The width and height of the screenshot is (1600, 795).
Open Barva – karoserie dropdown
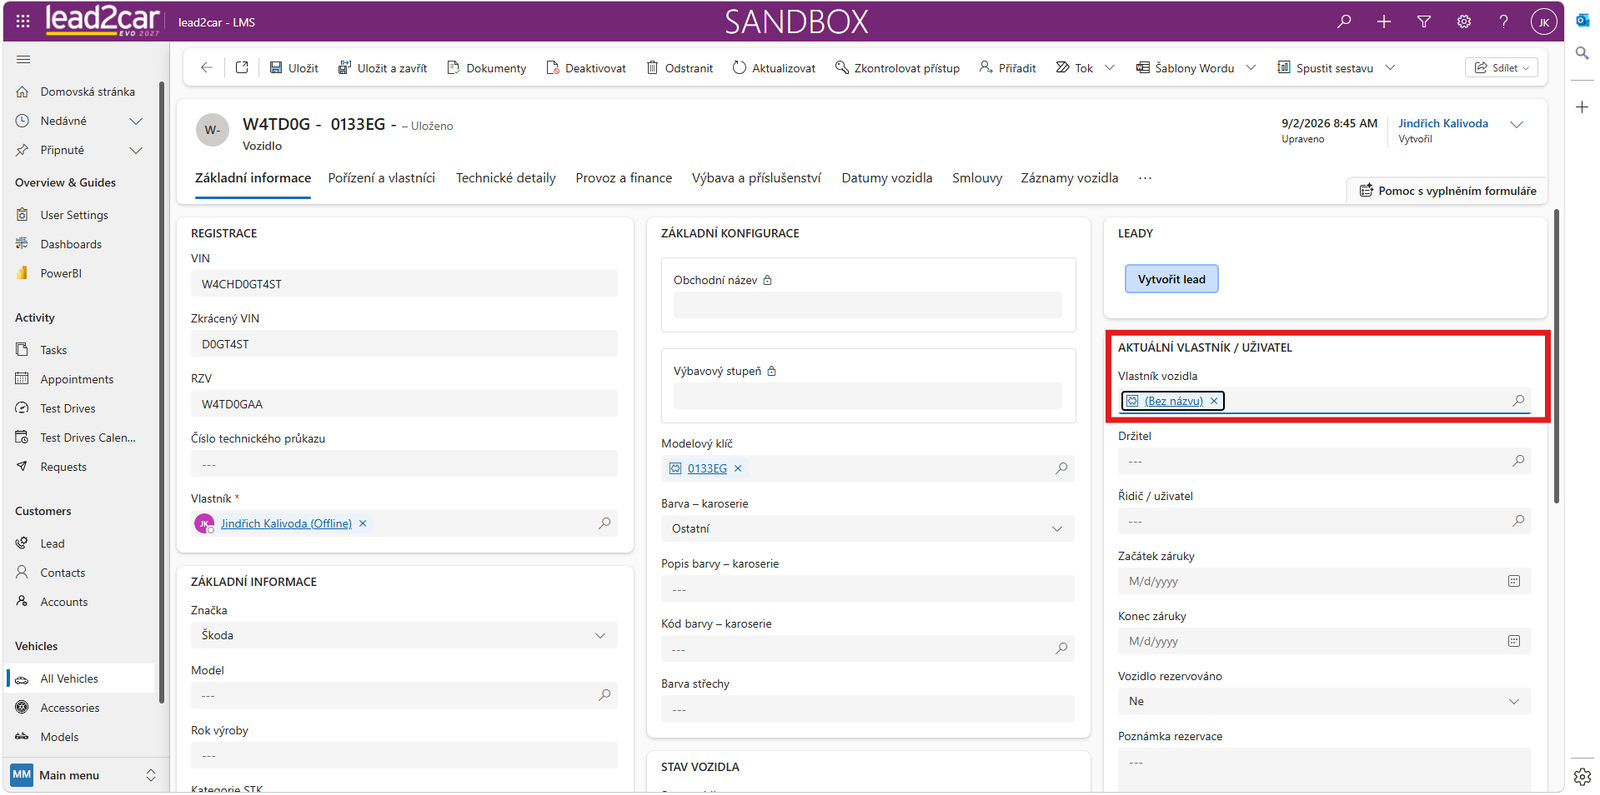click(867, 529)
